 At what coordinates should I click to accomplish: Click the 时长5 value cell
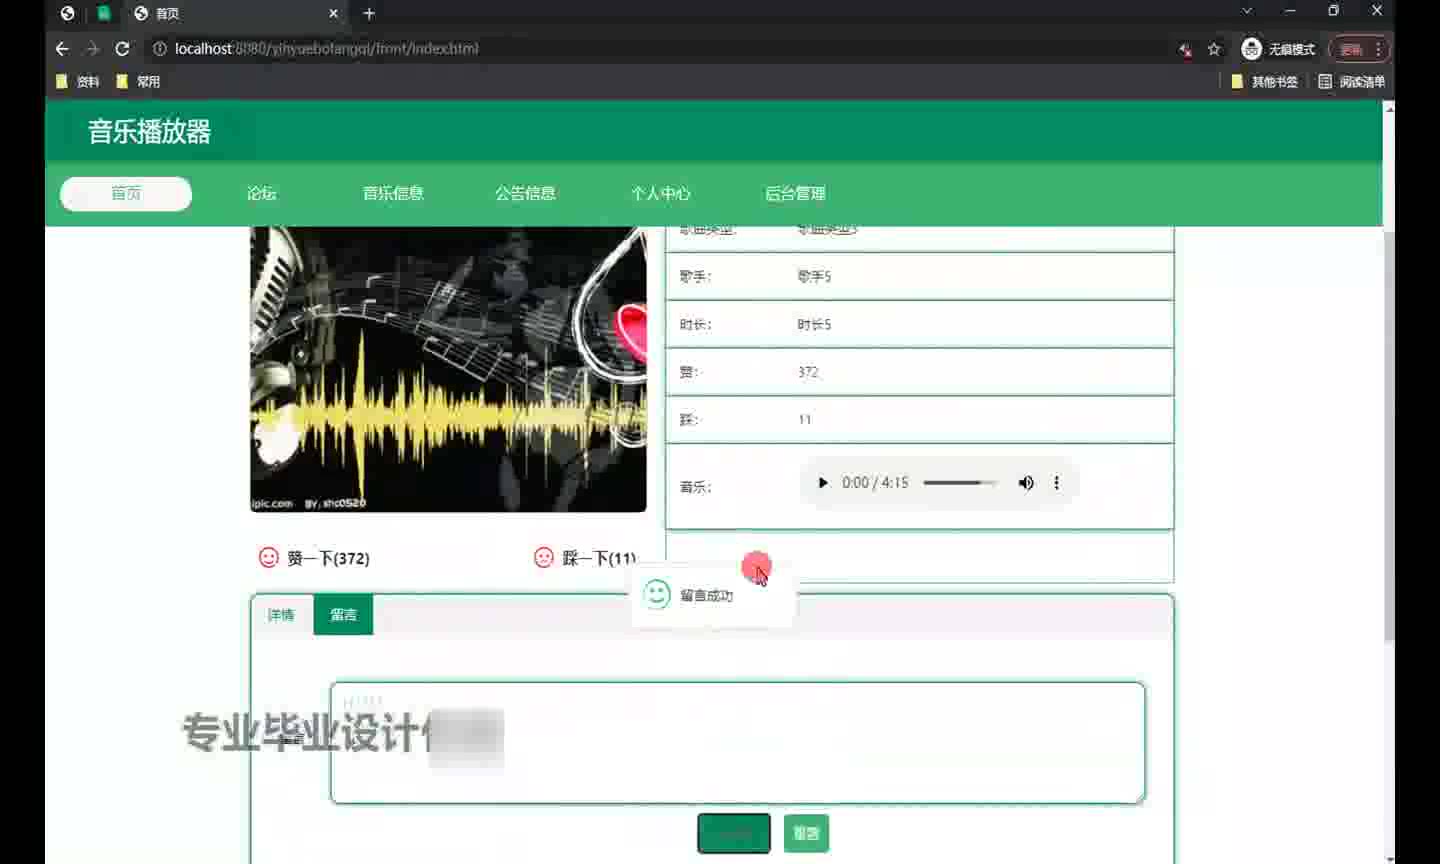814,325
